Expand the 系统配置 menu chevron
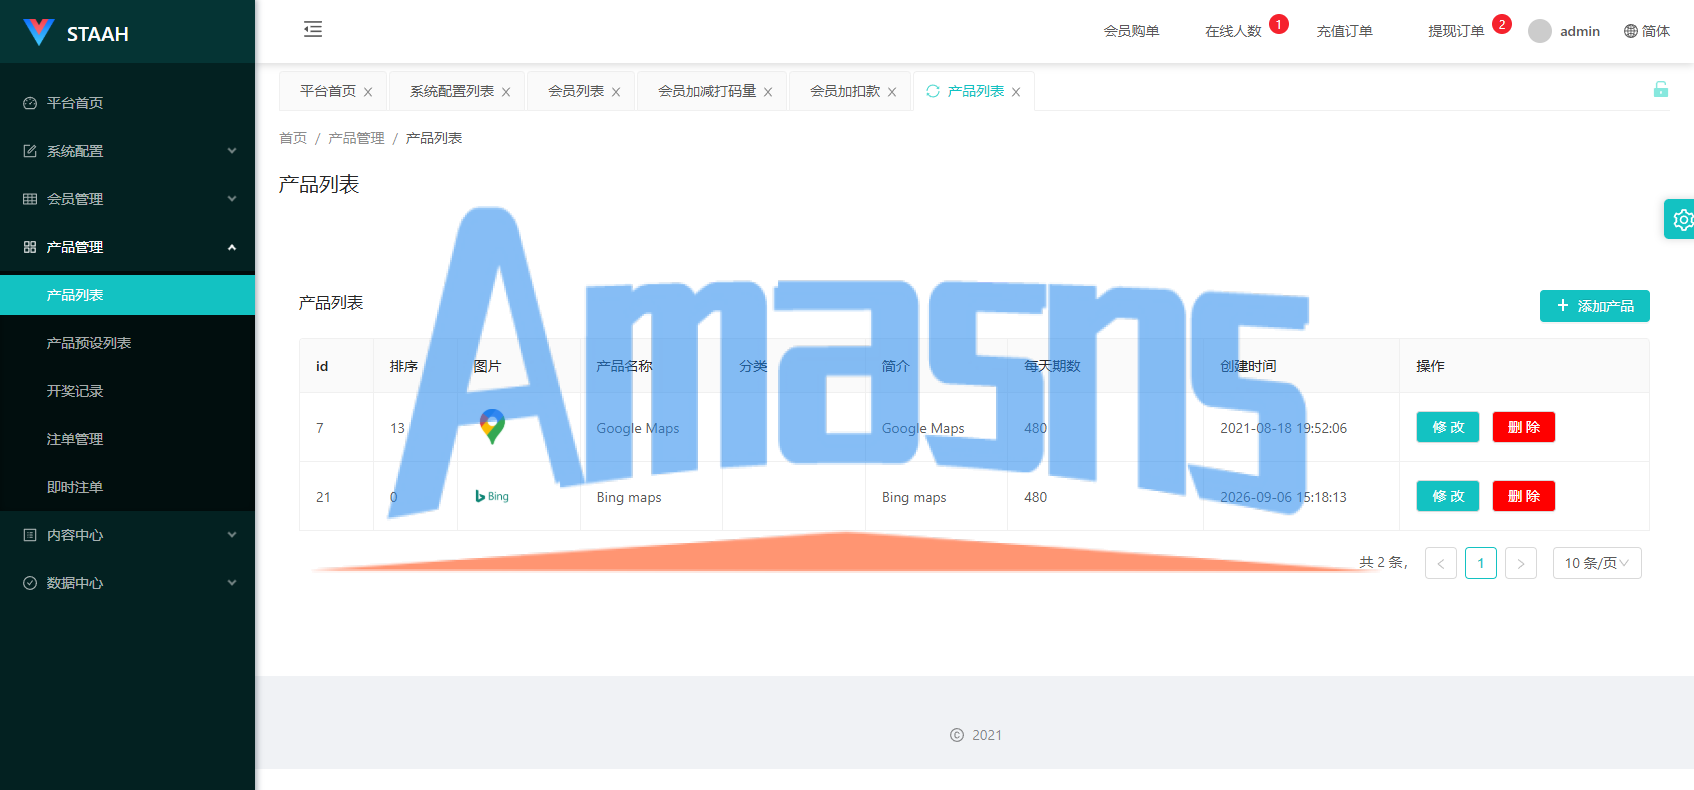Image resolution: width=1694 pixels, height=790 pixels. (232, 151)
